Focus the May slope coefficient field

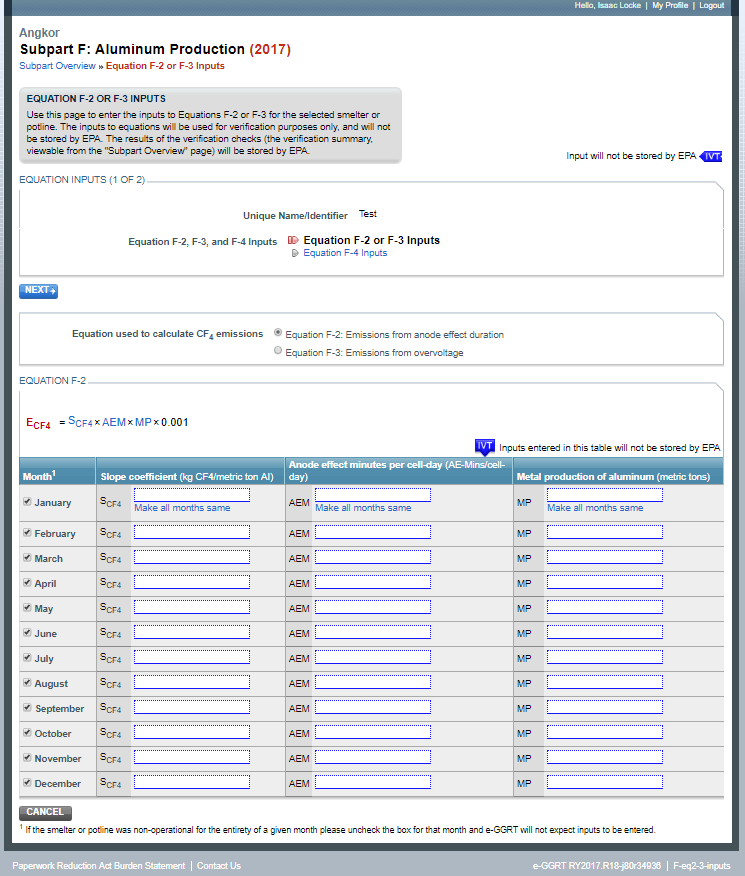click(192, 607)
